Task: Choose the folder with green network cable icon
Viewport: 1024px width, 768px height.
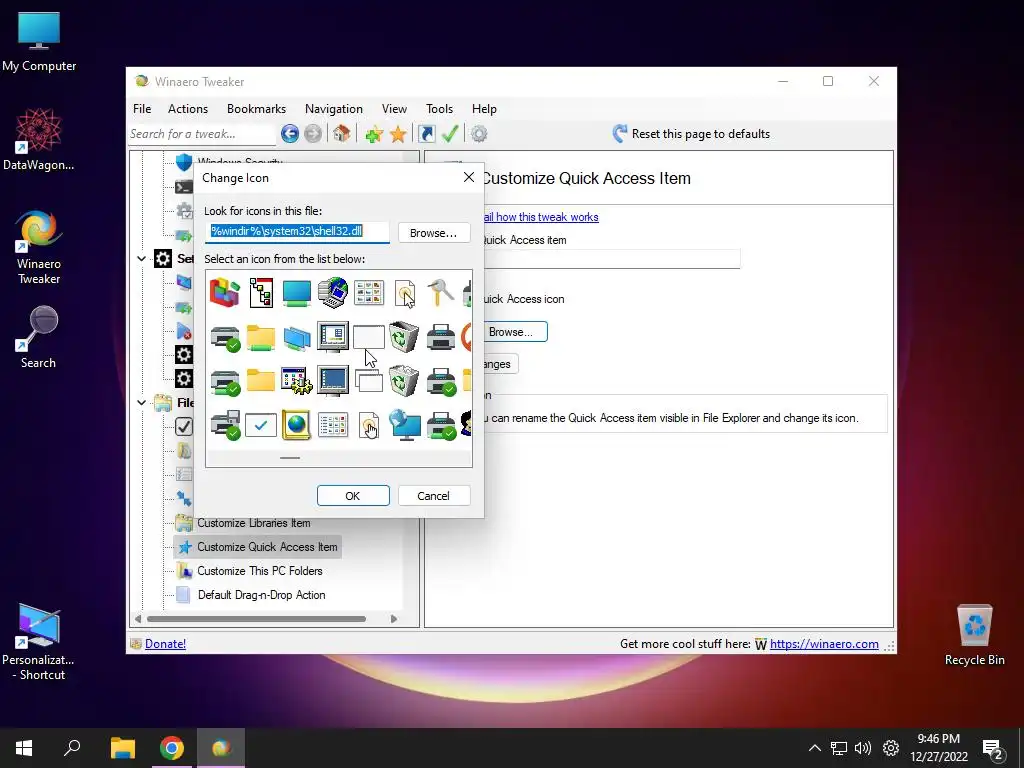Action: point(261,338)
